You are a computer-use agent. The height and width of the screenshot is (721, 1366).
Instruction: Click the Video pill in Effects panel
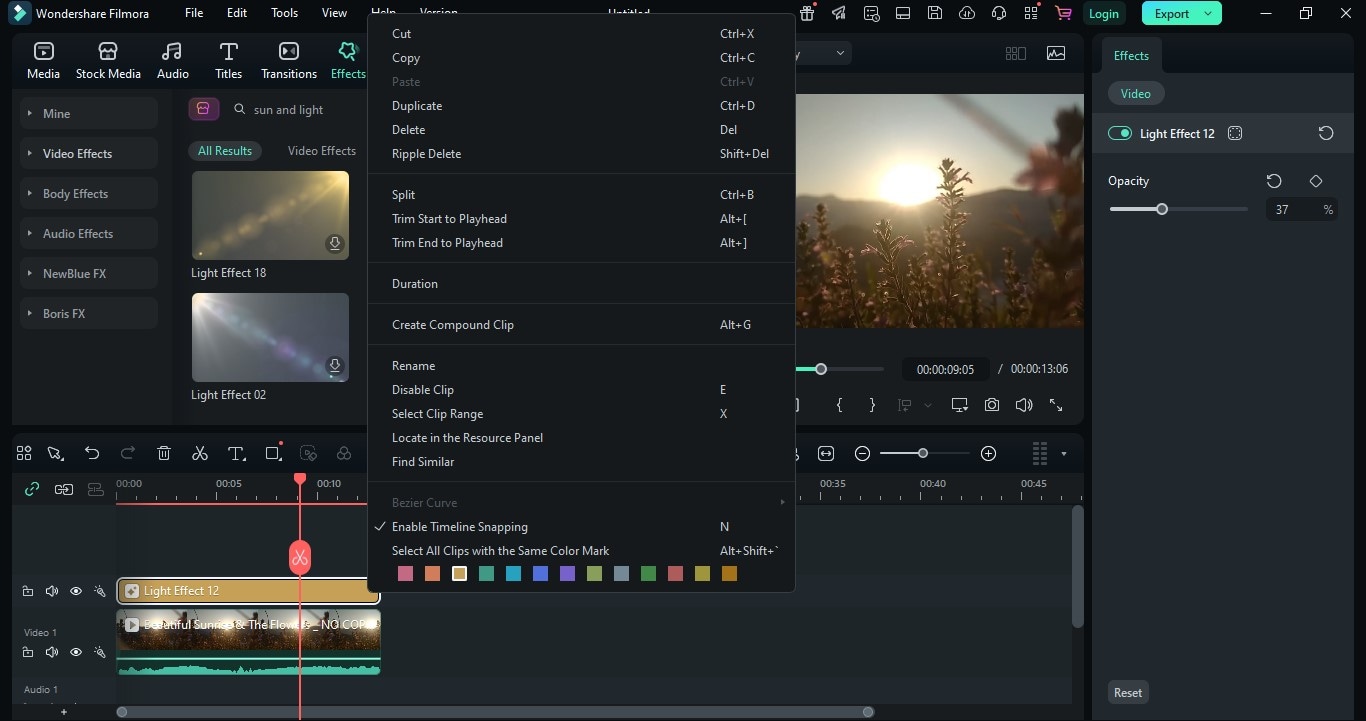coord(1136,93)
